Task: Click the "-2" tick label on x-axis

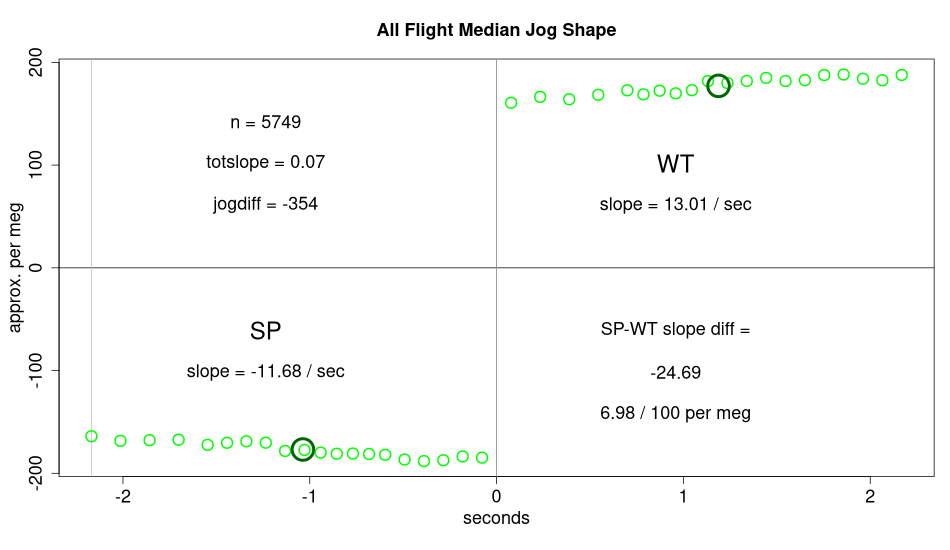Action: [123, 497]
